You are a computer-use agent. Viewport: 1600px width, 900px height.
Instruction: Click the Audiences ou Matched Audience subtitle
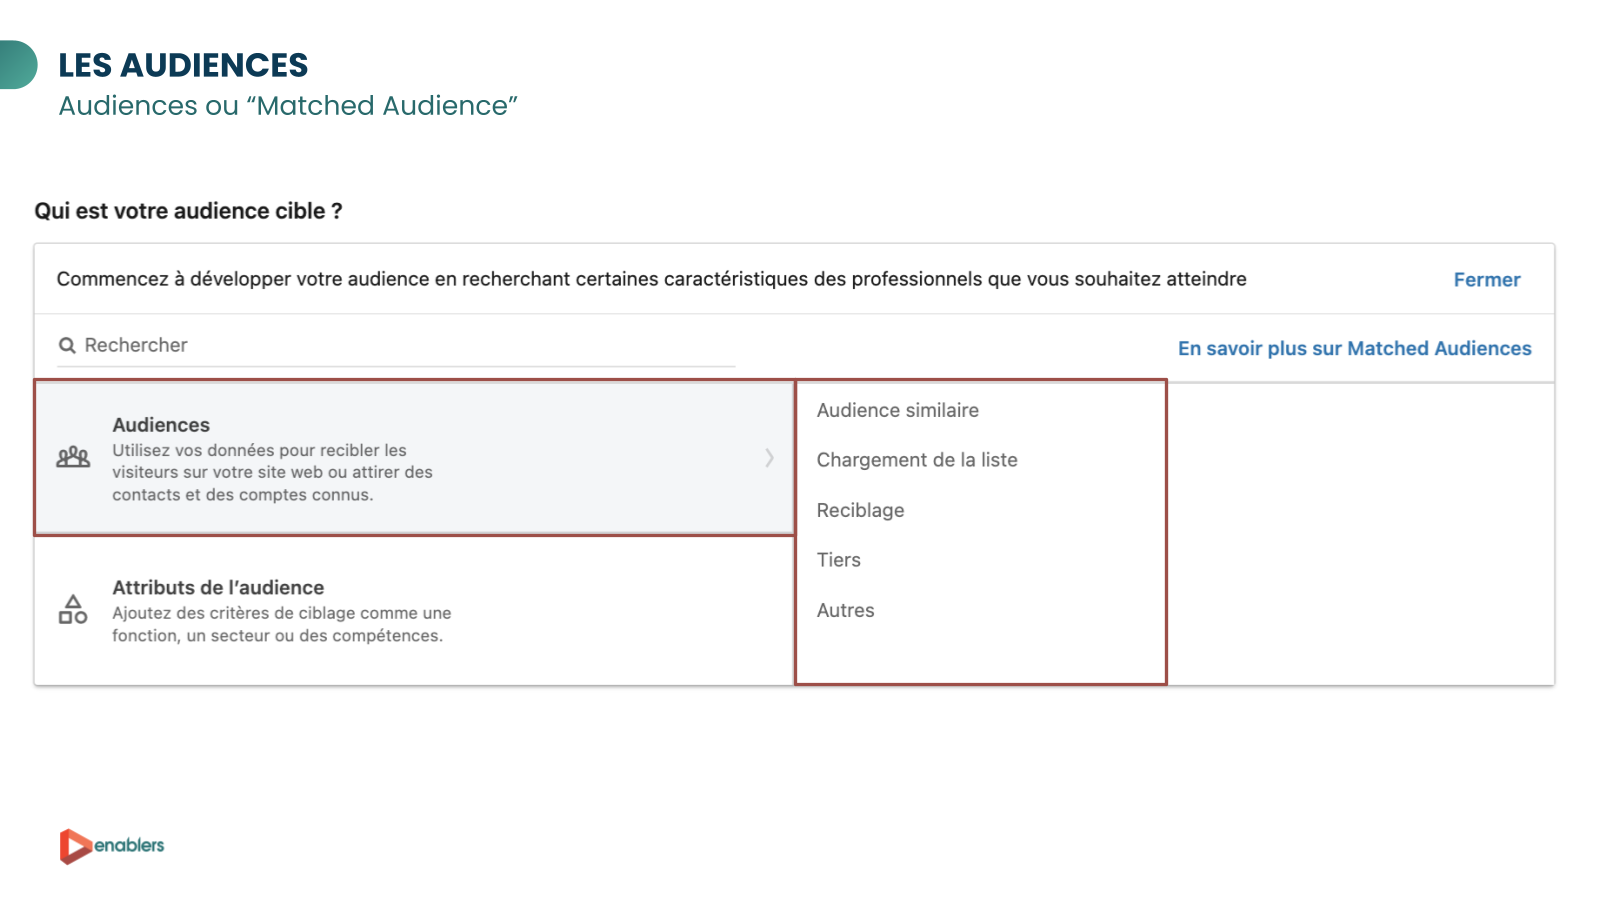tap(288, 106)
